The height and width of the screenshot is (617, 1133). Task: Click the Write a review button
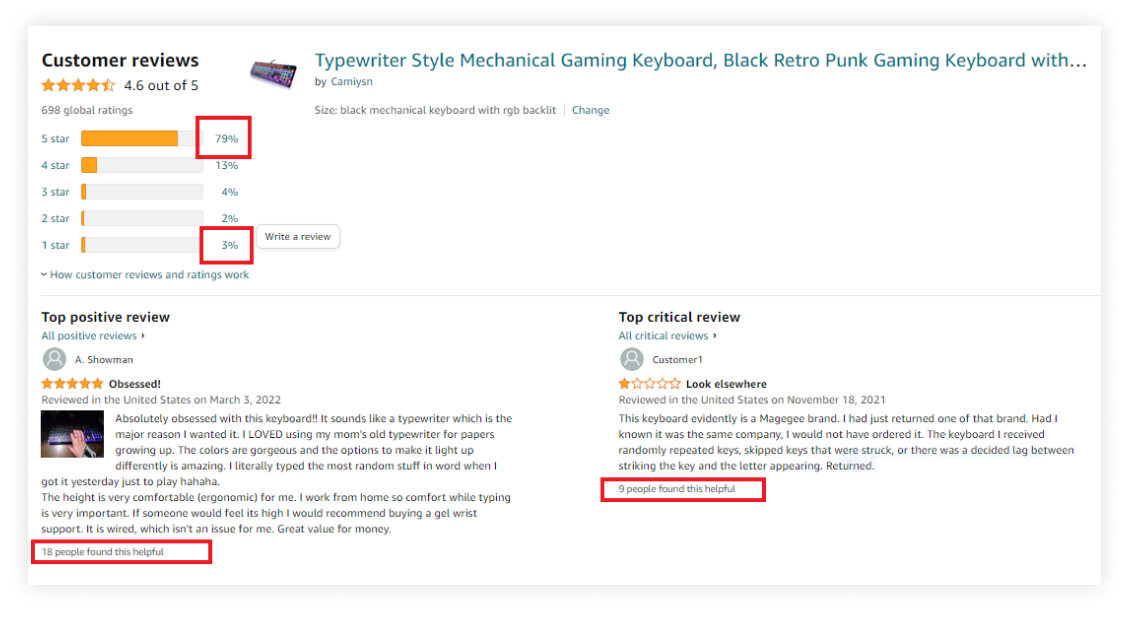[298, 237]
